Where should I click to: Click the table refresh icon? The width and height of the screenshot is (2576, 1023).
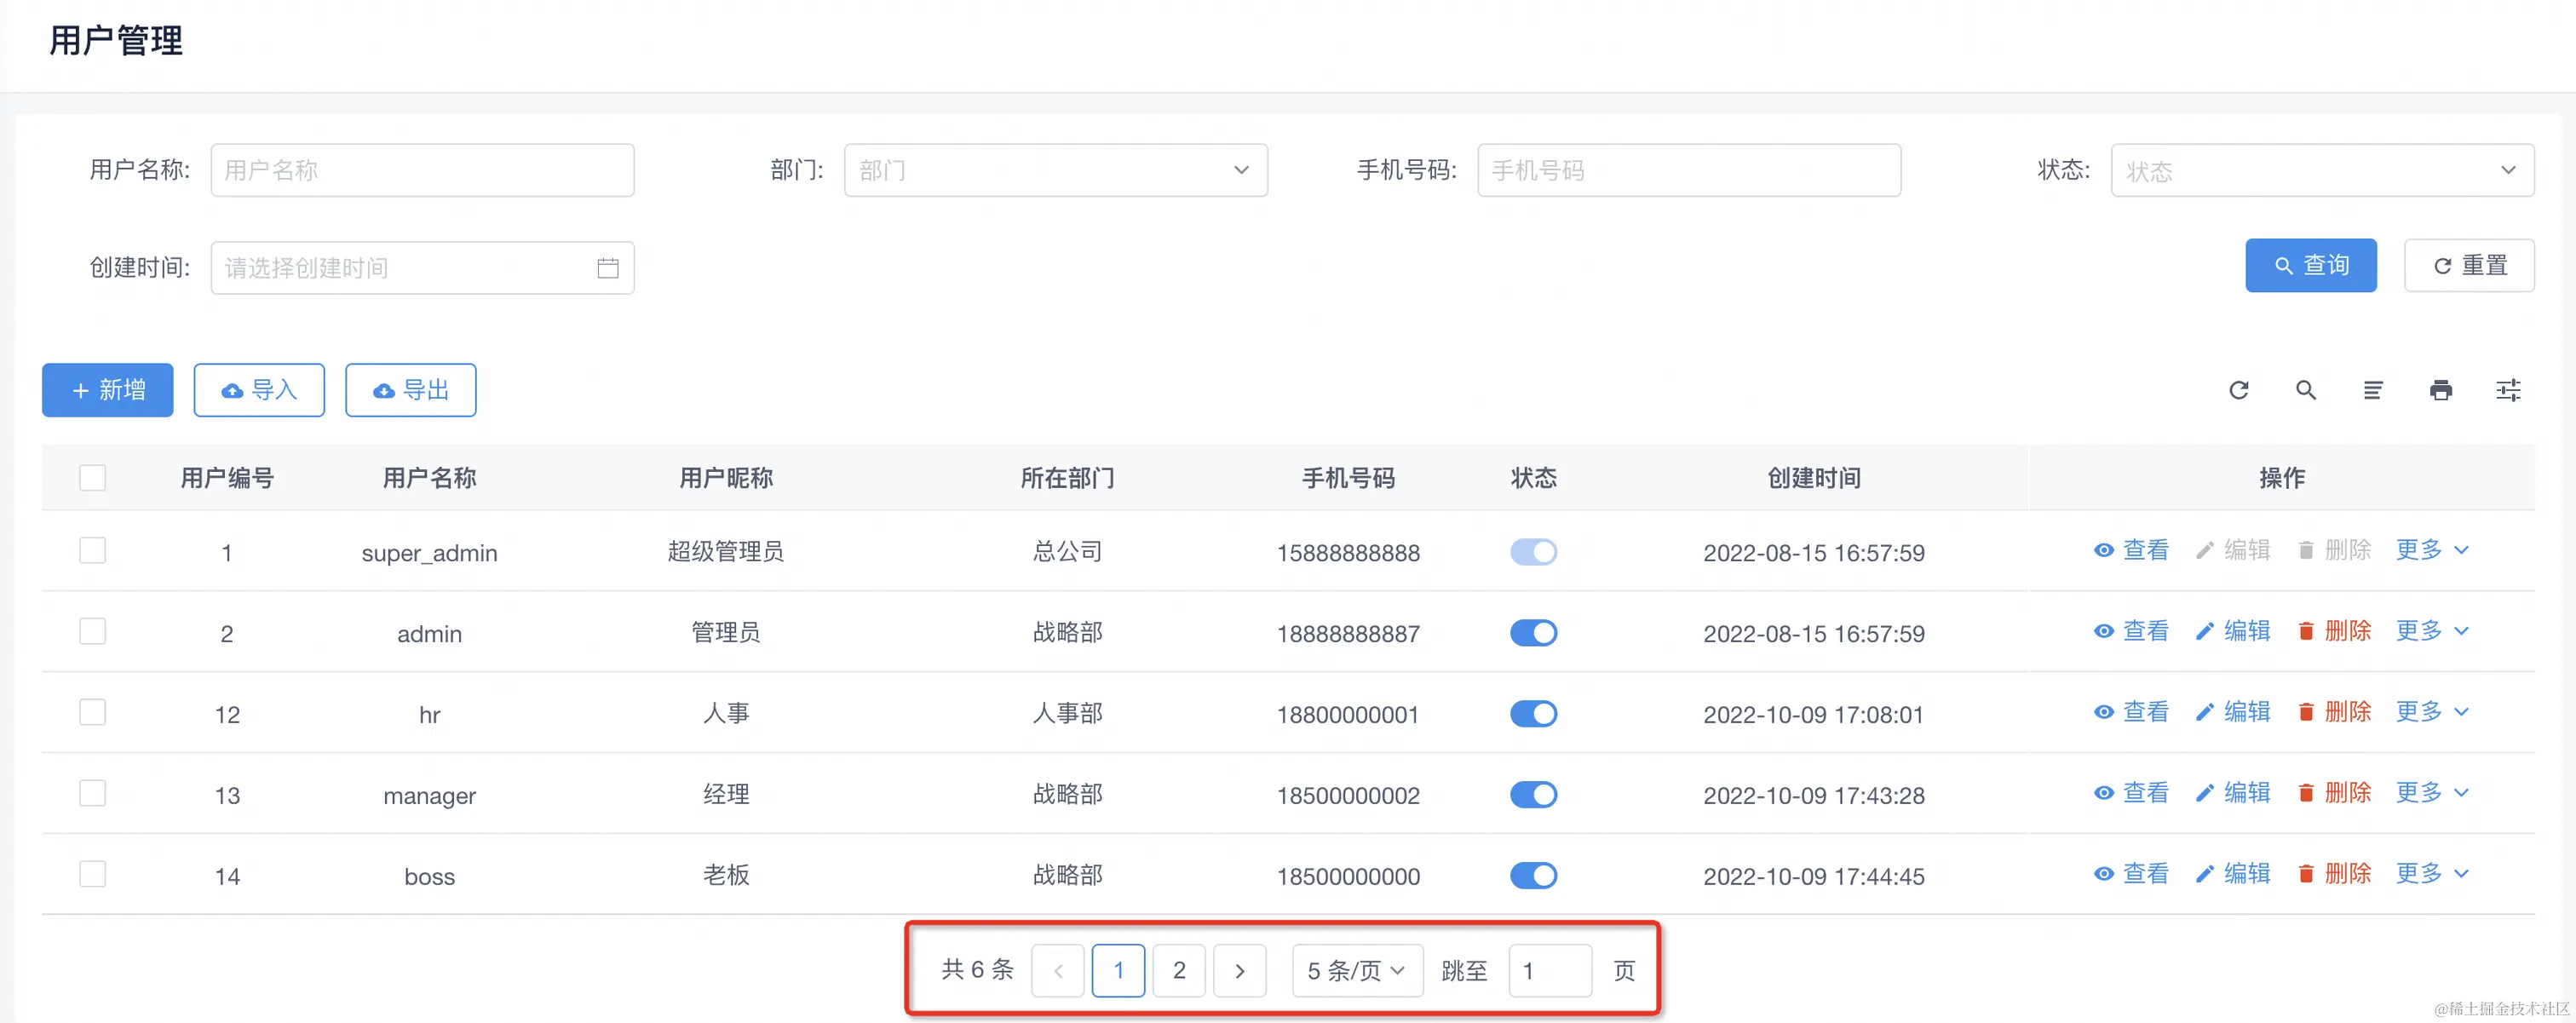pos(2238,390)
